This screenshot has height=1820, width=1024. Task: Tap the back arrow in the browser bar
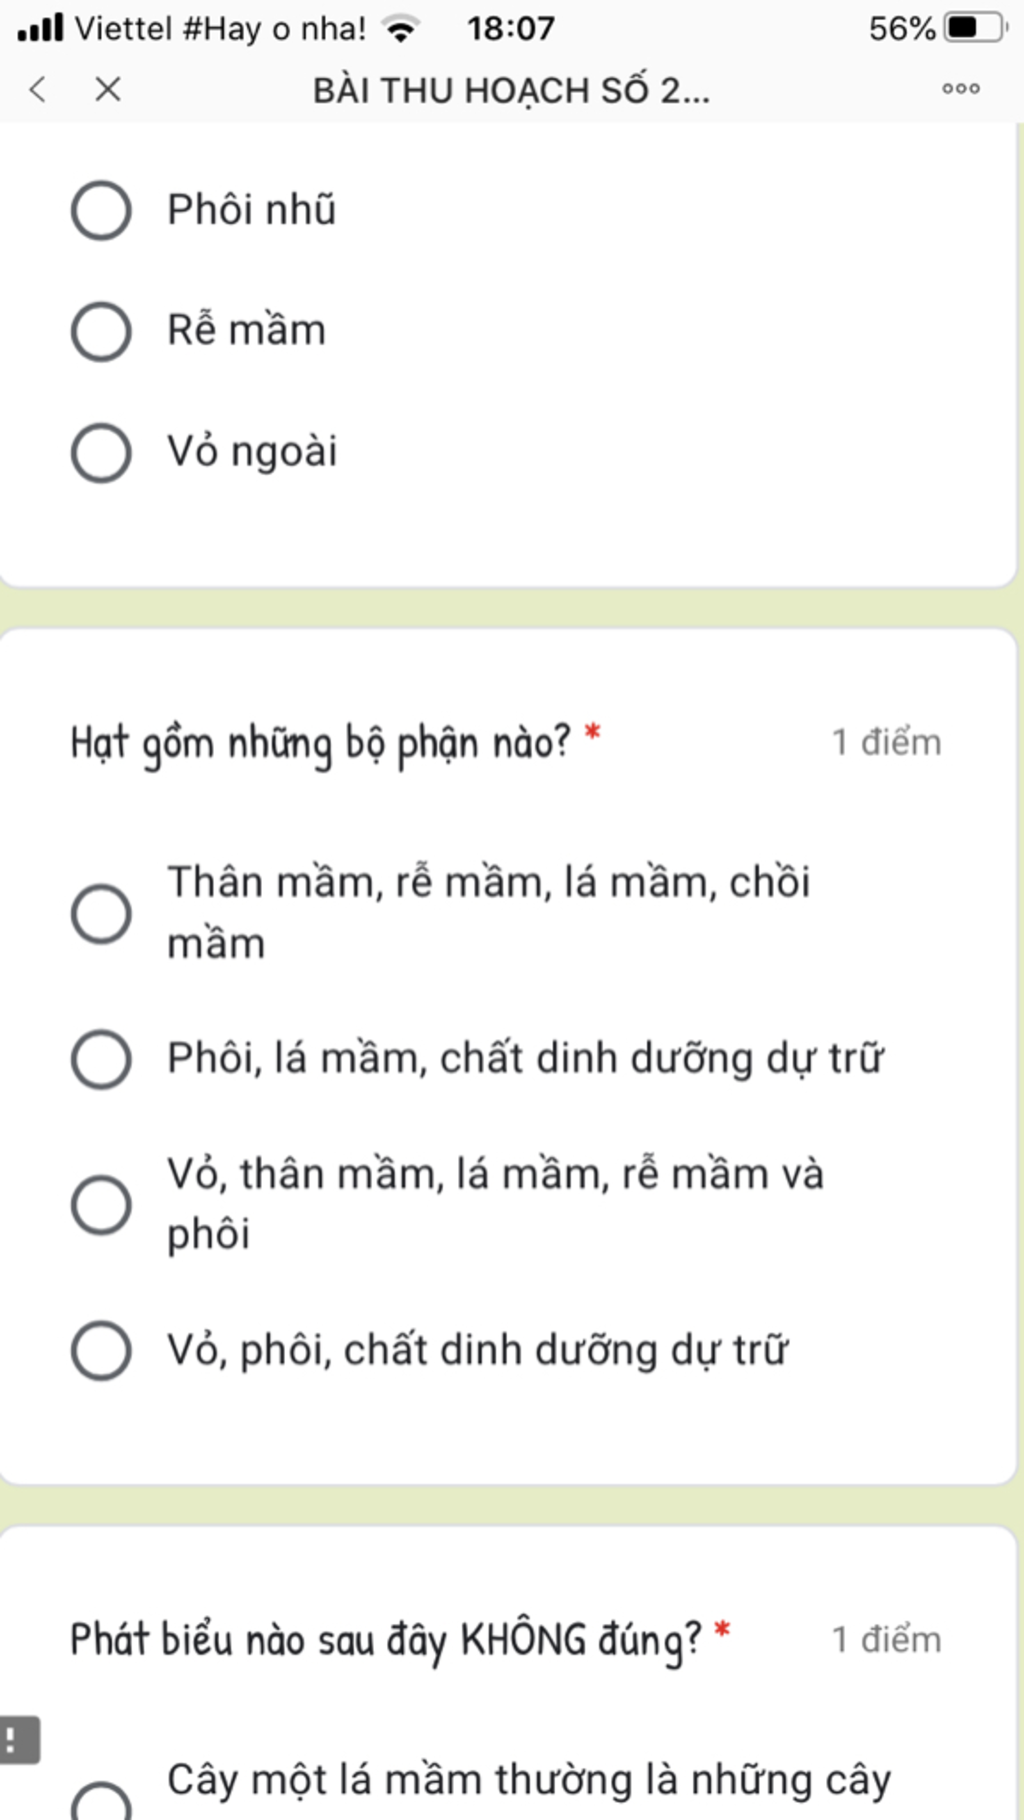pos(38,89)
